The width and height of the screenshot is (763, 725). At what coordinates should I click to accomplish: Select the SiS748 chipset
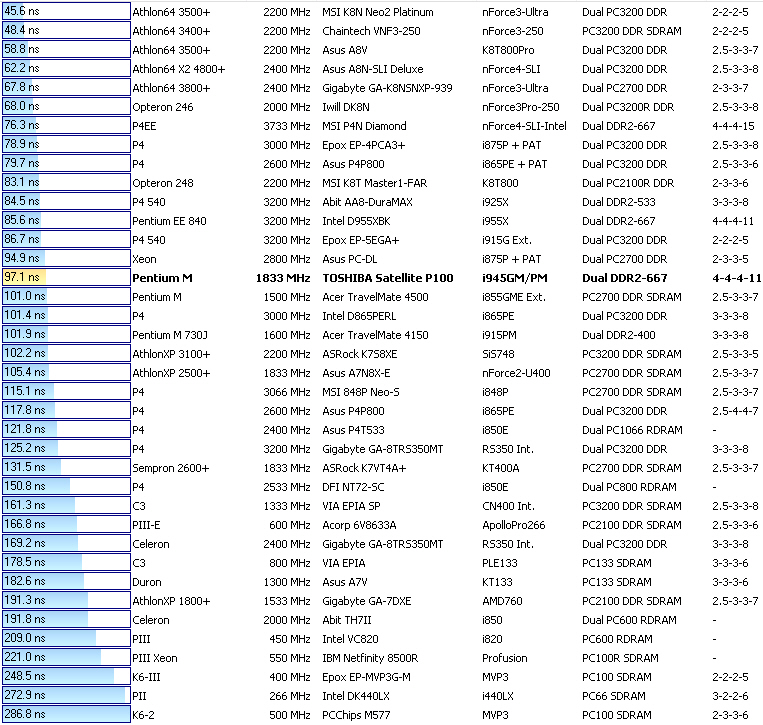498,354
